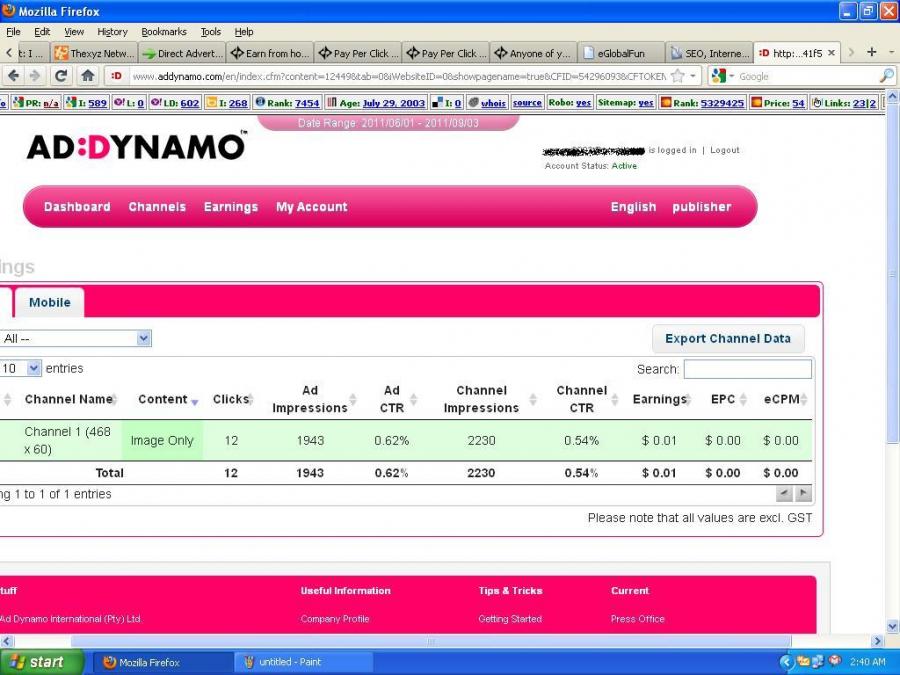Click the Ad Dynamo logo
Viewport: 900px width, 675px height.
click(x=137, y=146)
